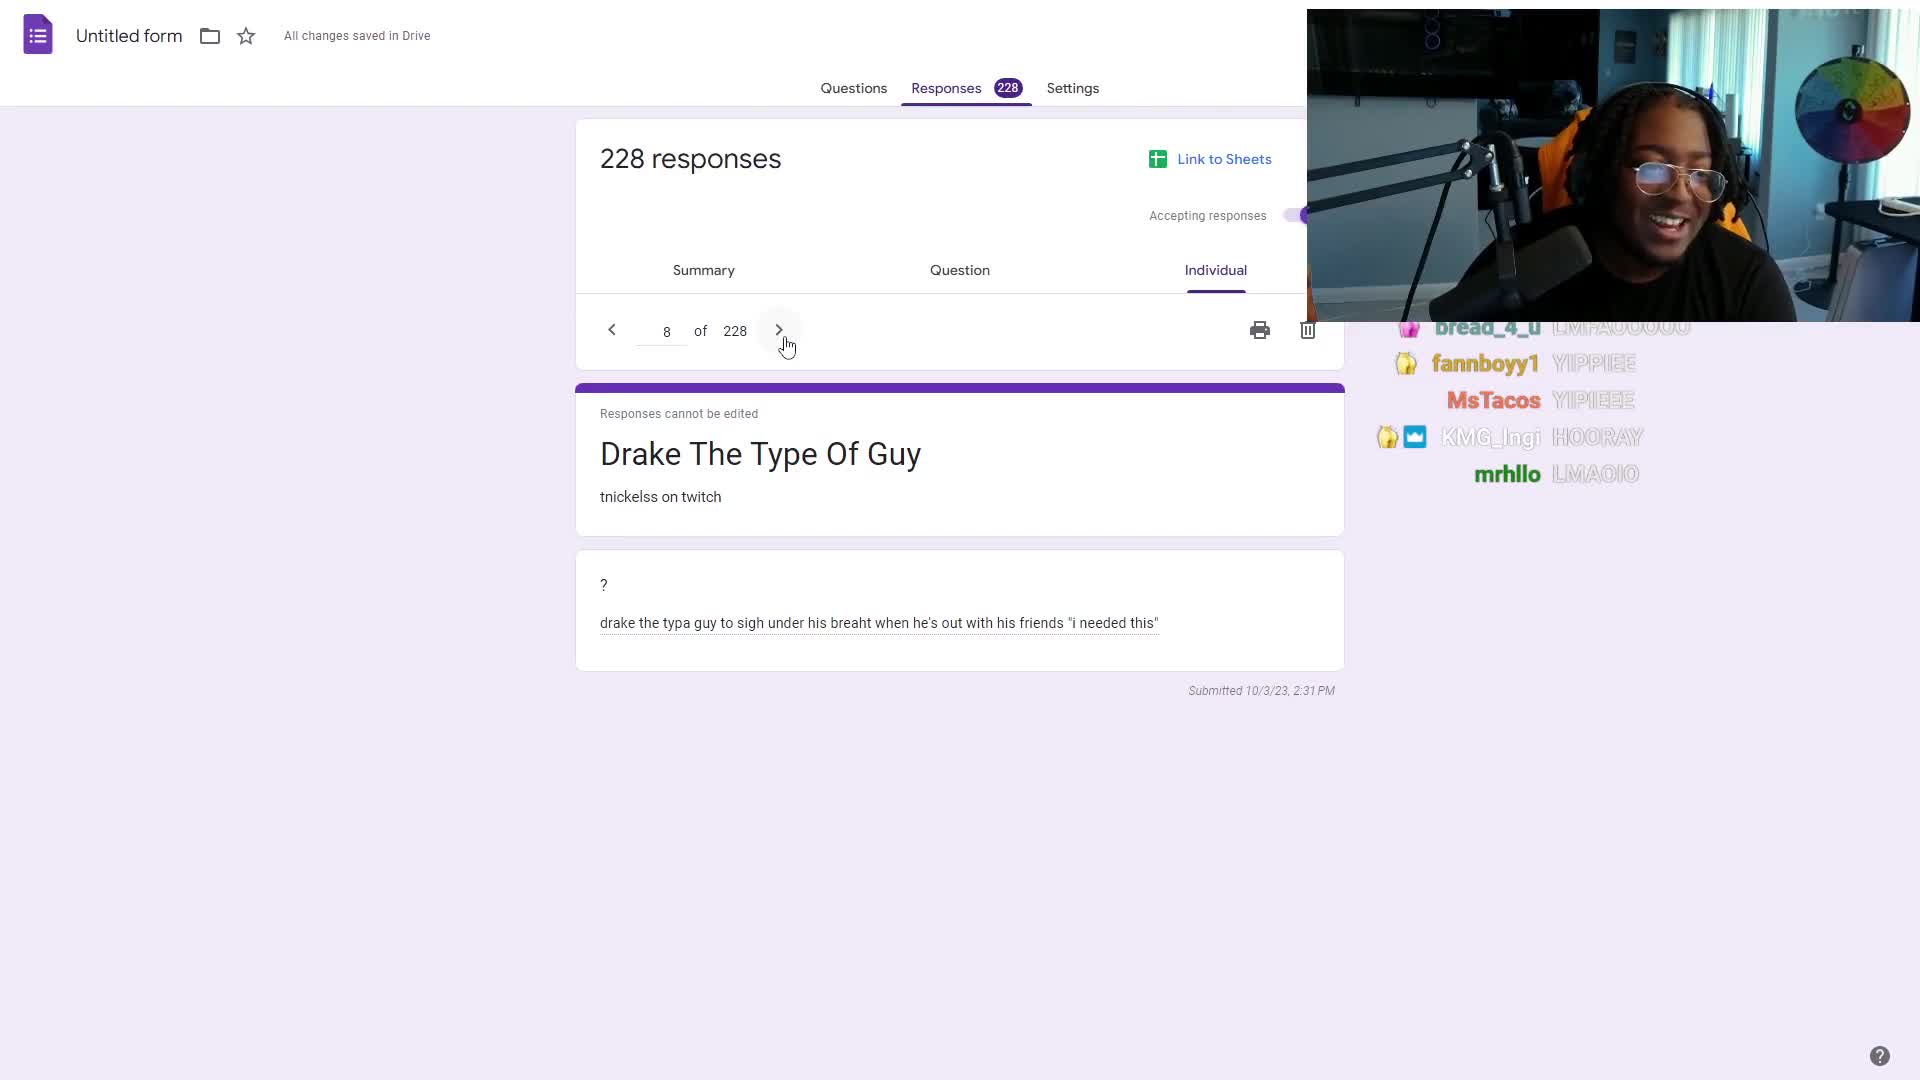The height and width of the screenshot is (1080, 1920).
Task: Click the Sheets icon beside Link to Sheets
Action: pyautogui.click(x=1158, y=159)
